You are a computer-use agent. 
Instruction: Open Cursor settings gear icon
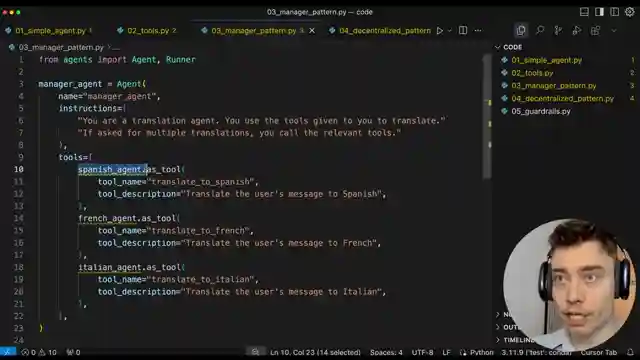630,12
